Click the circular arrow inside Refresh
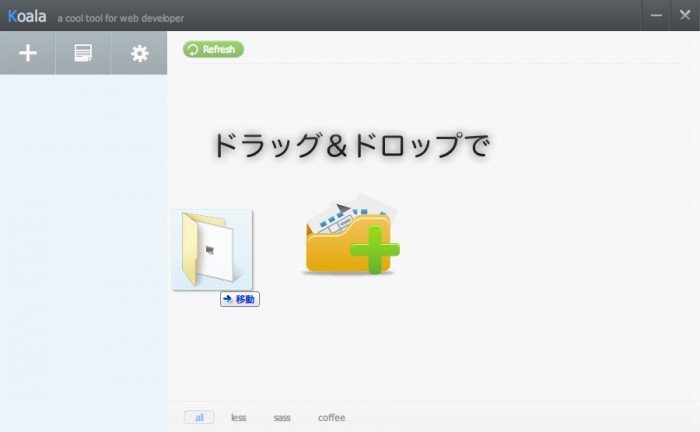 192,49
